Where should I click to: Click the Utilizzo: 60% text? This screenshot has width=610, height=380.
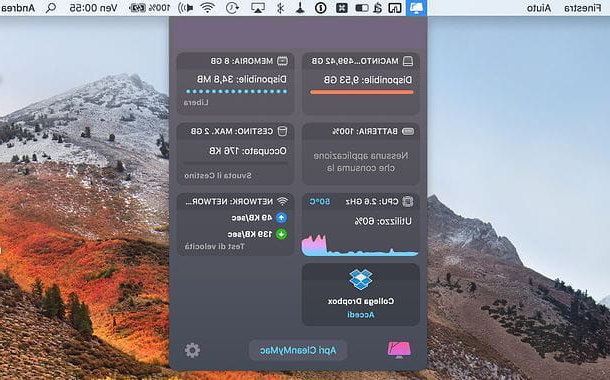coord(383,221)
